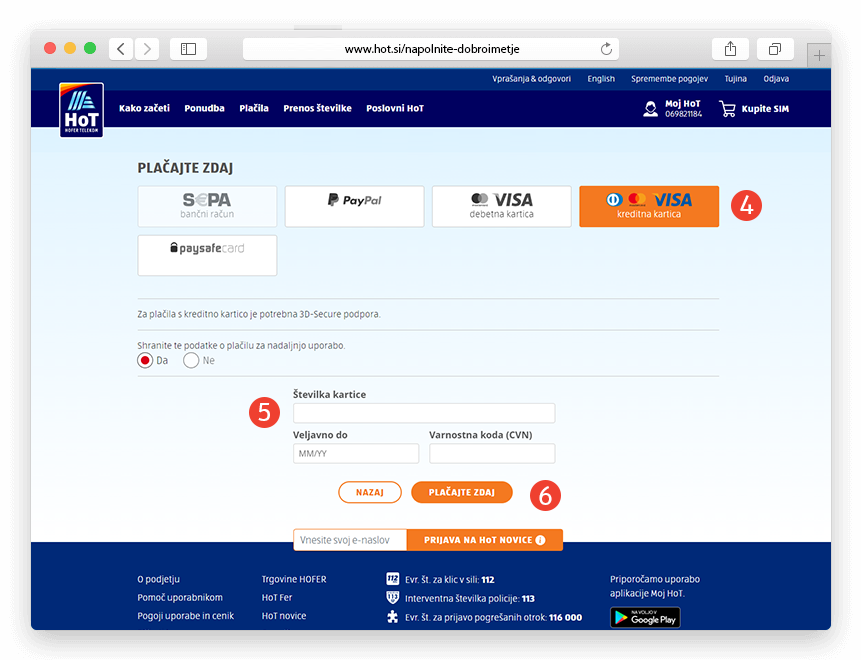This screenshot has width=861, height=660.
Task: Open the Kako začeti menu
Action: point(144,108)
